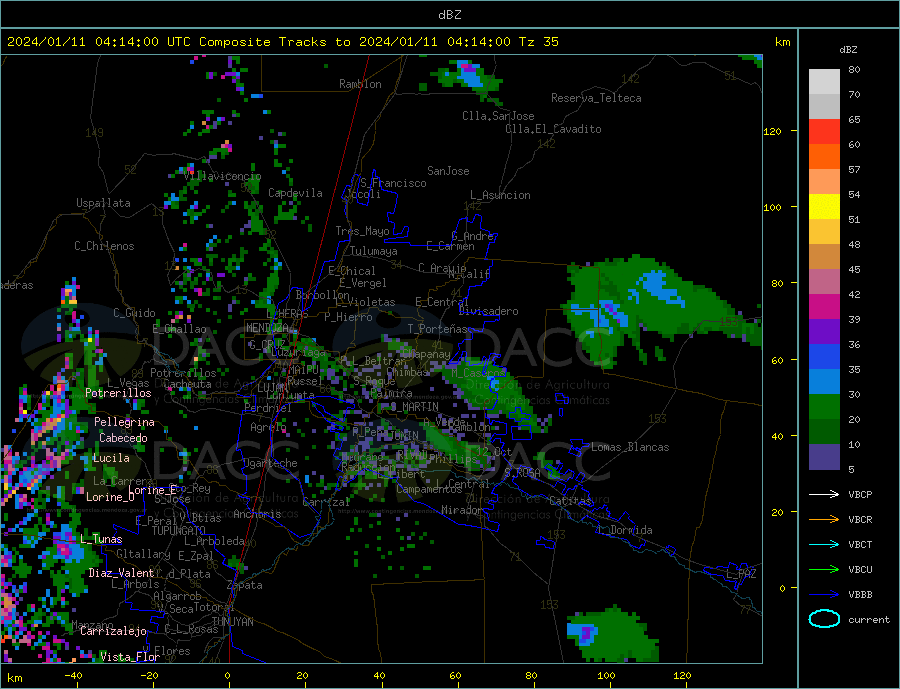Image resolution: width=900 pixels, height=689 pixels.
Task: Click the 'VBCP' legend label
Action: (860, 494)
